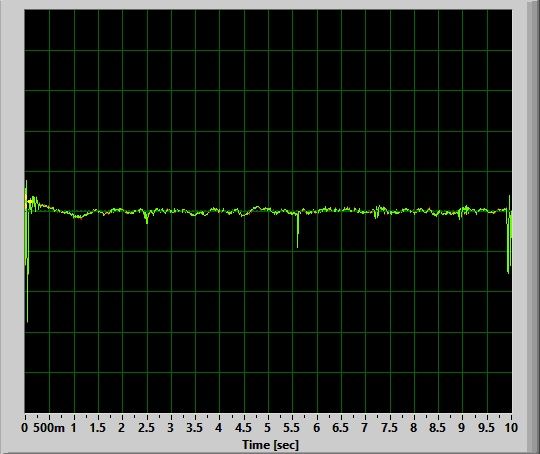Click the 0 label on time axis
Screen dimensions: 540x454
tap(24, 428)
